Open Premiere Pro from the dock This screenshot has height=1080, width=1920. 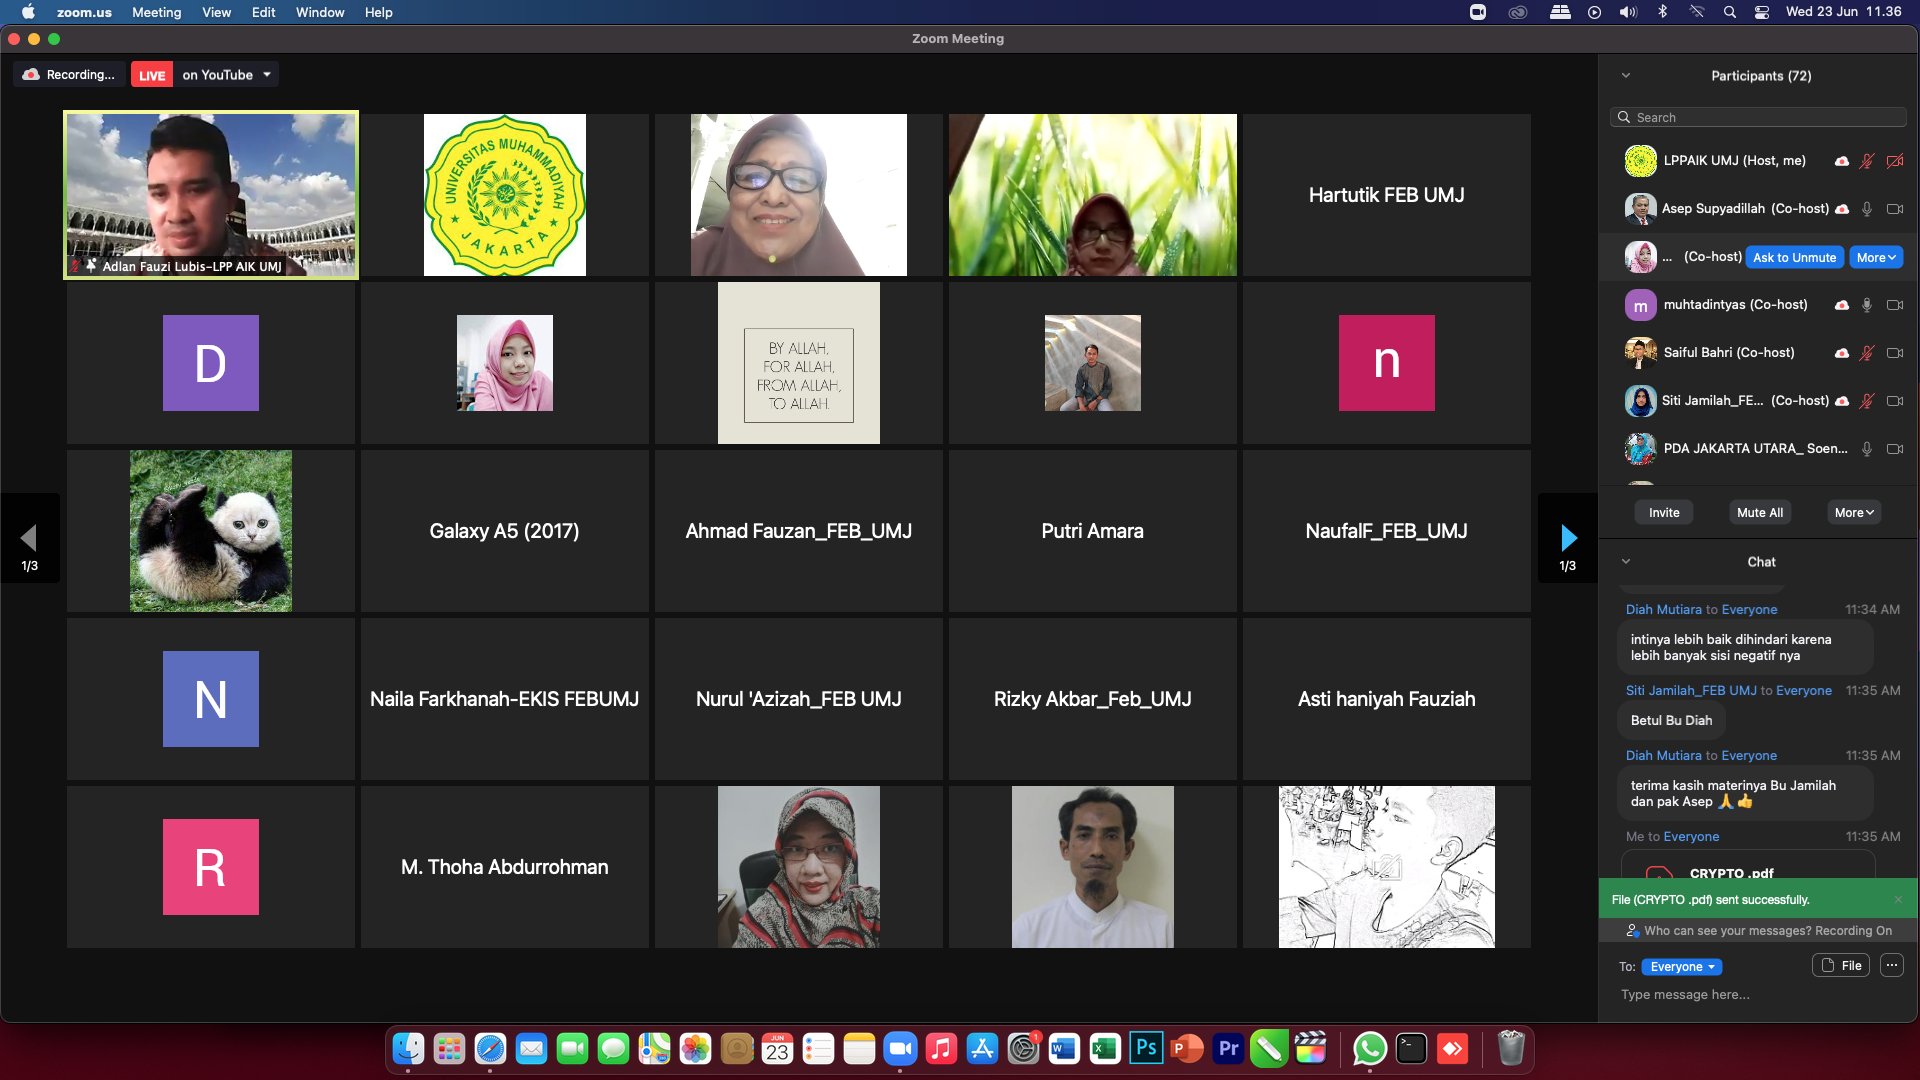click(1228, 1048)
